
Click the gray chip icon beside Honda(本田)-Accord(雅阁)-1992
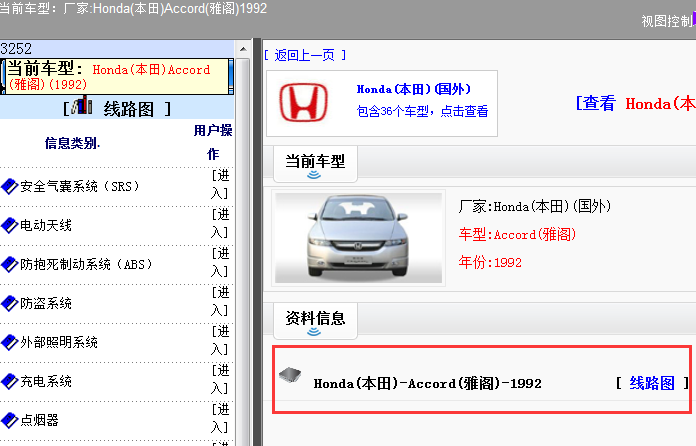pos(290,375)
